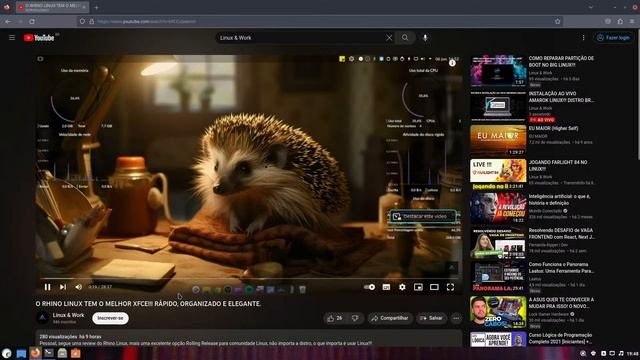640x360 pixels.
Task: Open the Linux & Work channel avatar
Action: [x=42, y=318]
